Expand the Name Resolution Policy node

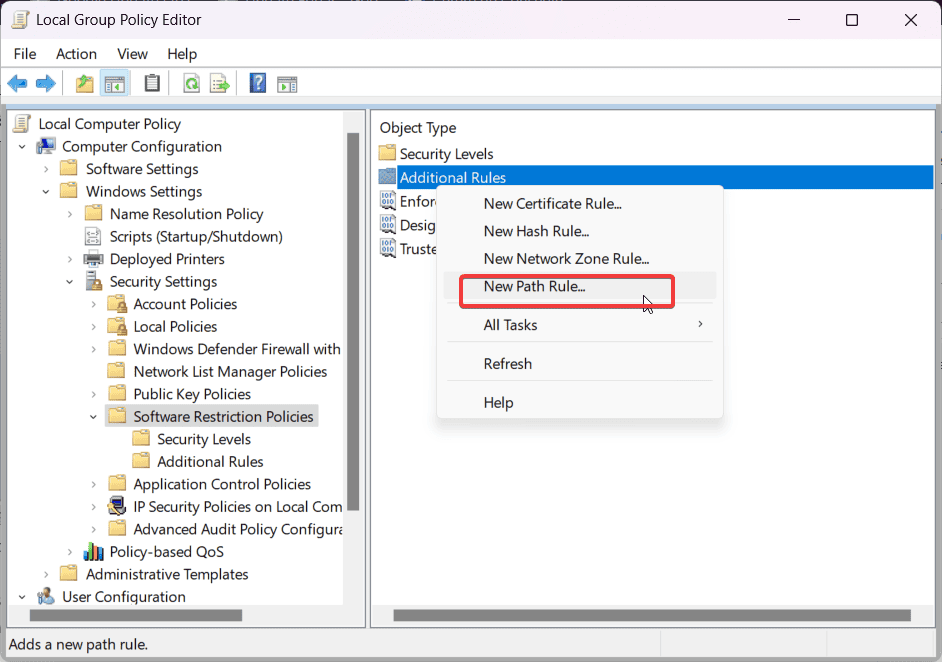click(x=70, y=214)
